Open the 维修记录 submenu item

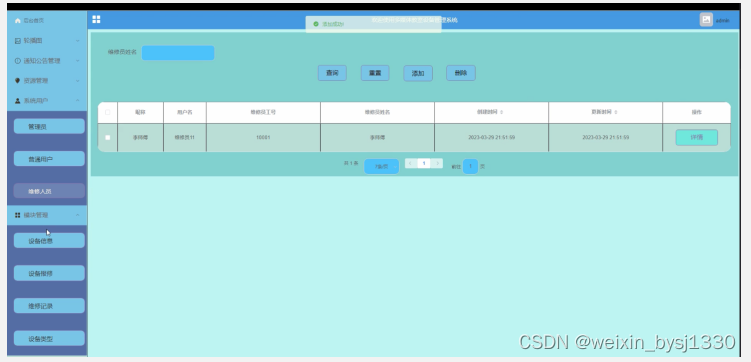tap(49, 305)
